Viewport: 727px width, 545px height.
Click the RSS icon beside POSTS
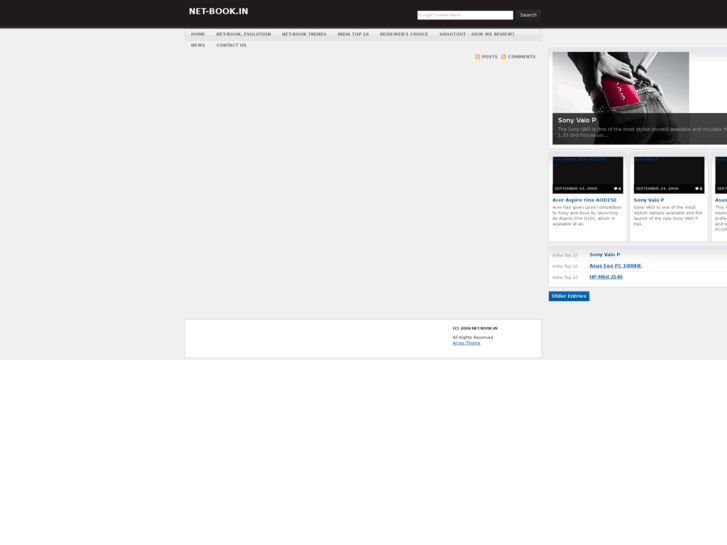478,57
